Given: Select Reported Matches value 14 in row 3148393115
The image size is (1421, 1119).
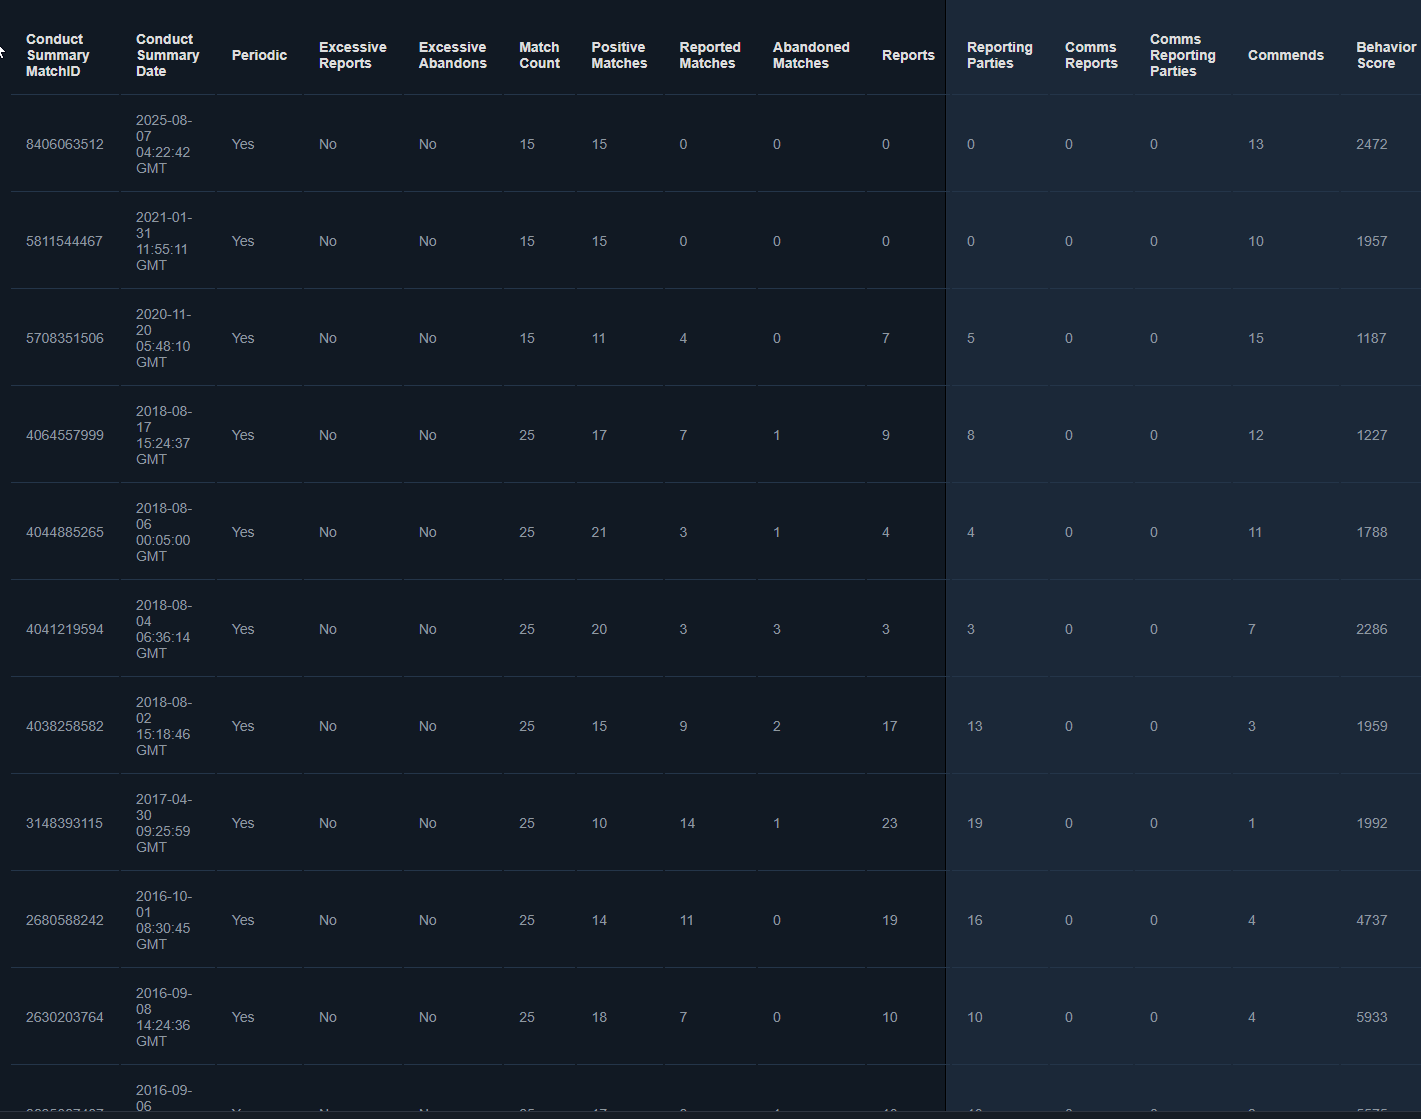Looking at the screenshot, I should 688,823.
